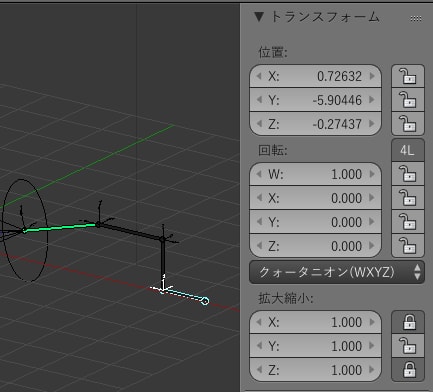The width and height of the screenshot is (433, 392).
Task: Decrease location Y value with left arrow
Action: [x=259, y=100]
